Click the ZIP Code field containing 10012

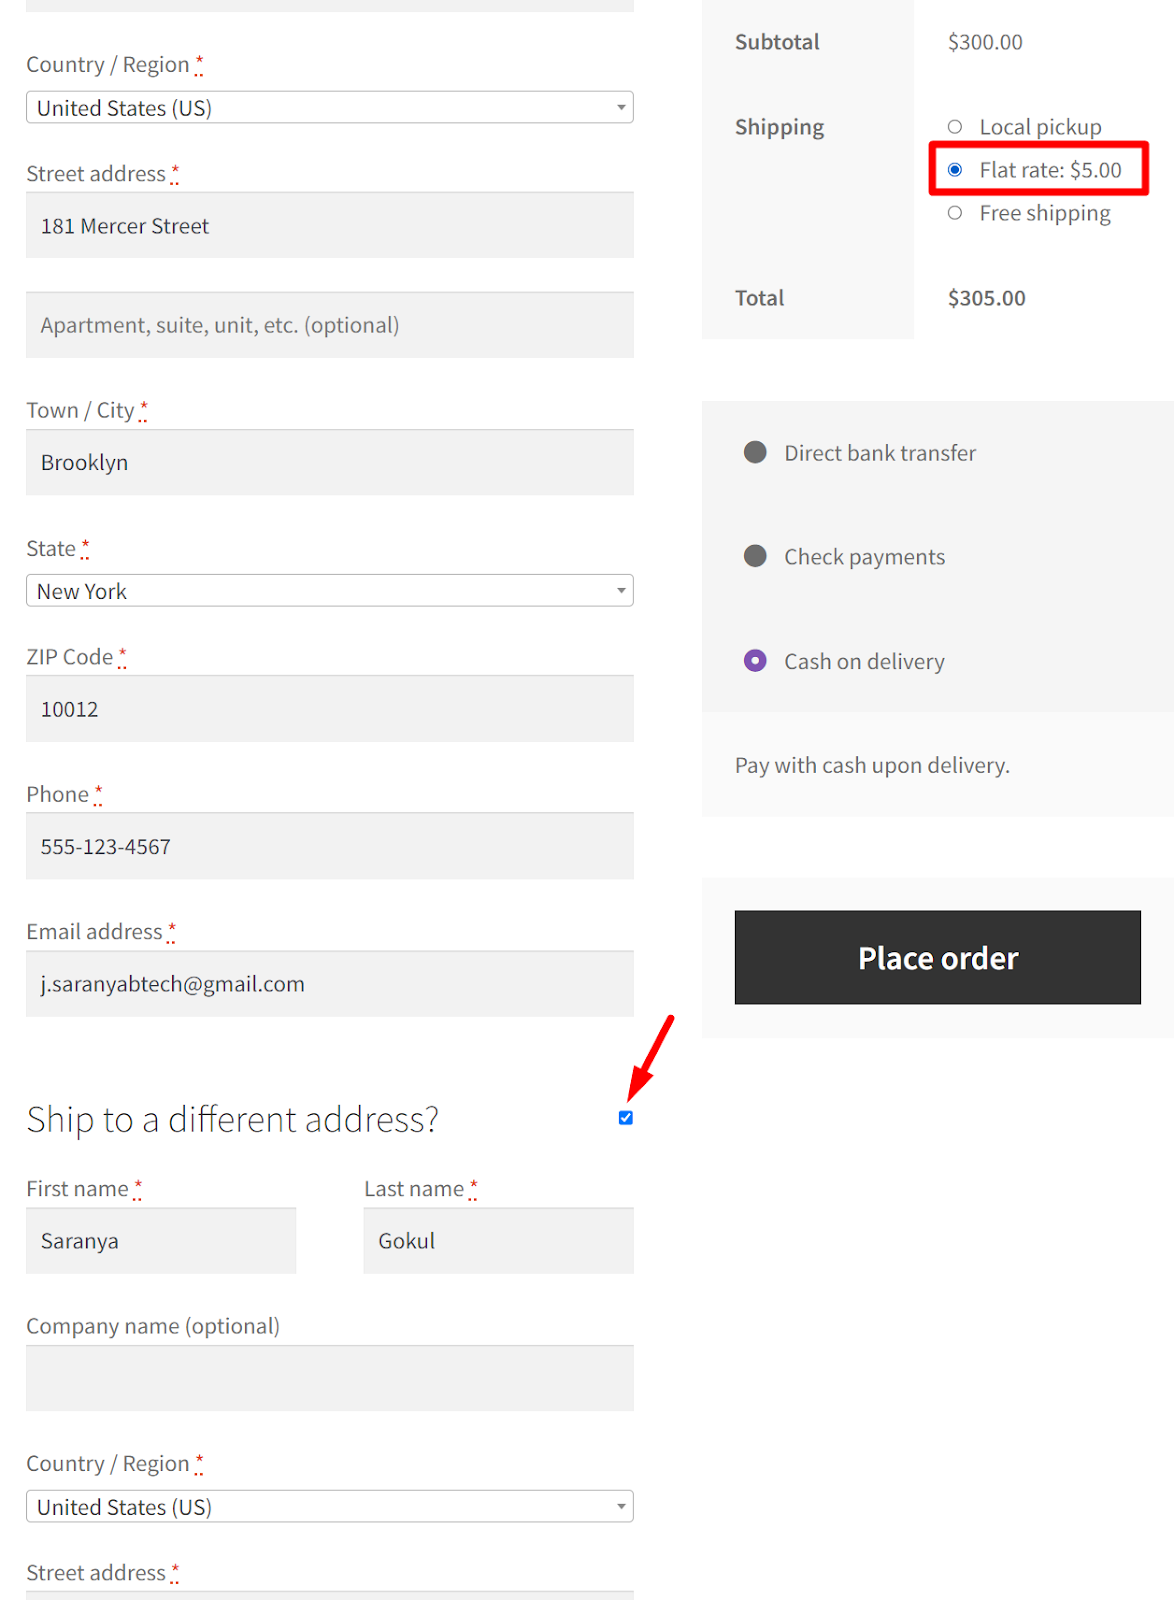coord(329,708)
